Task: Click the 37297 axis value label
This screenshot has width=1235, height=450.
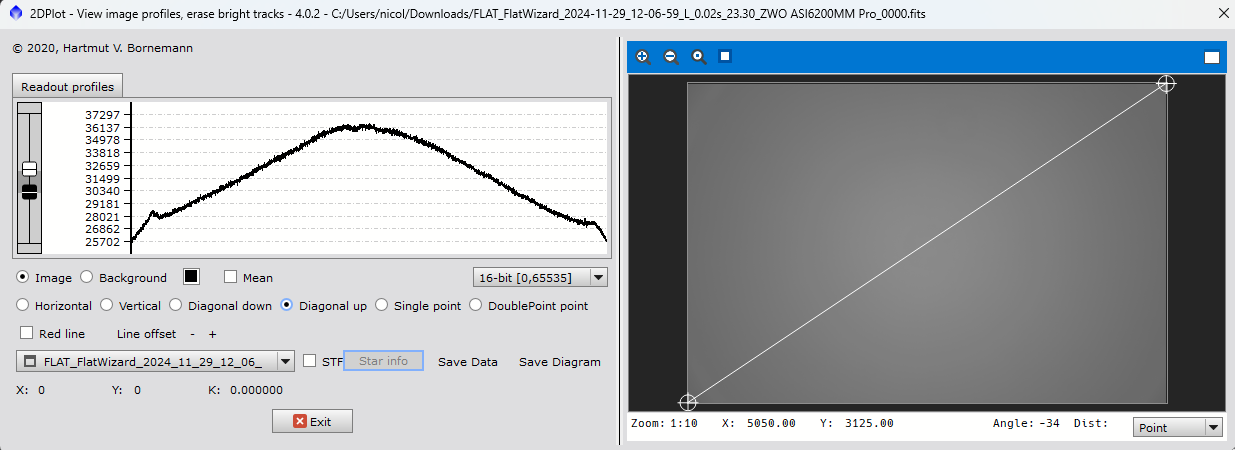Action: click(103, 115)
